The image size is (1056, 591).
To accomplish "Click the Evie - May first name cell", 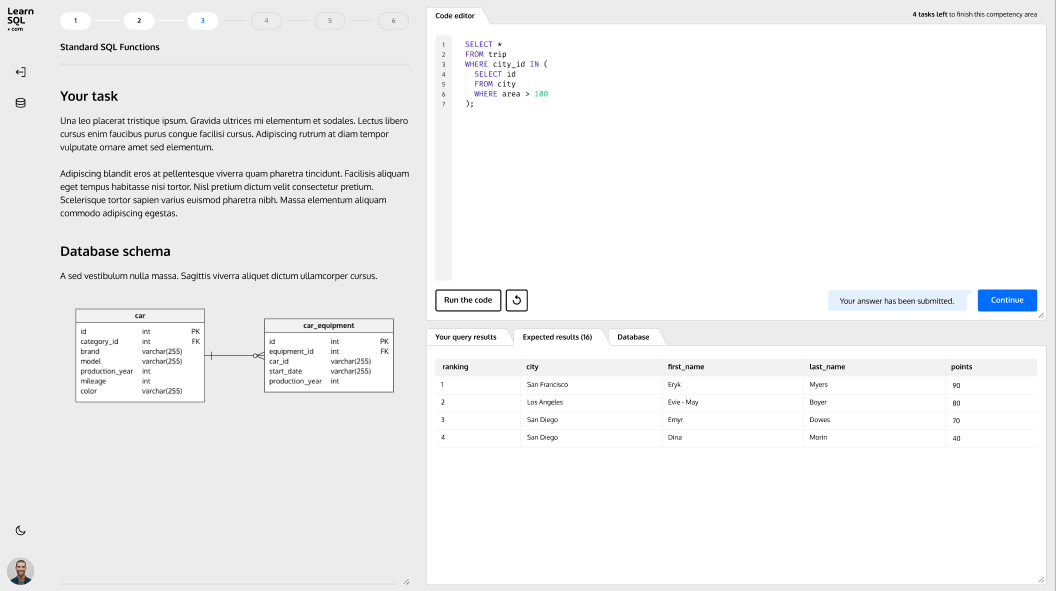I will coord(683,403).
